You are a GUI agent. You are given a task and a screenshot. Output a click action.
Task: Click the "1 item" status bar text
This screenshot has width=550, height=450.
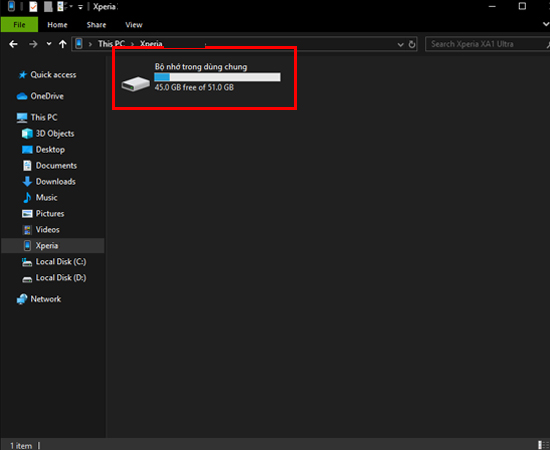point(21,446)
